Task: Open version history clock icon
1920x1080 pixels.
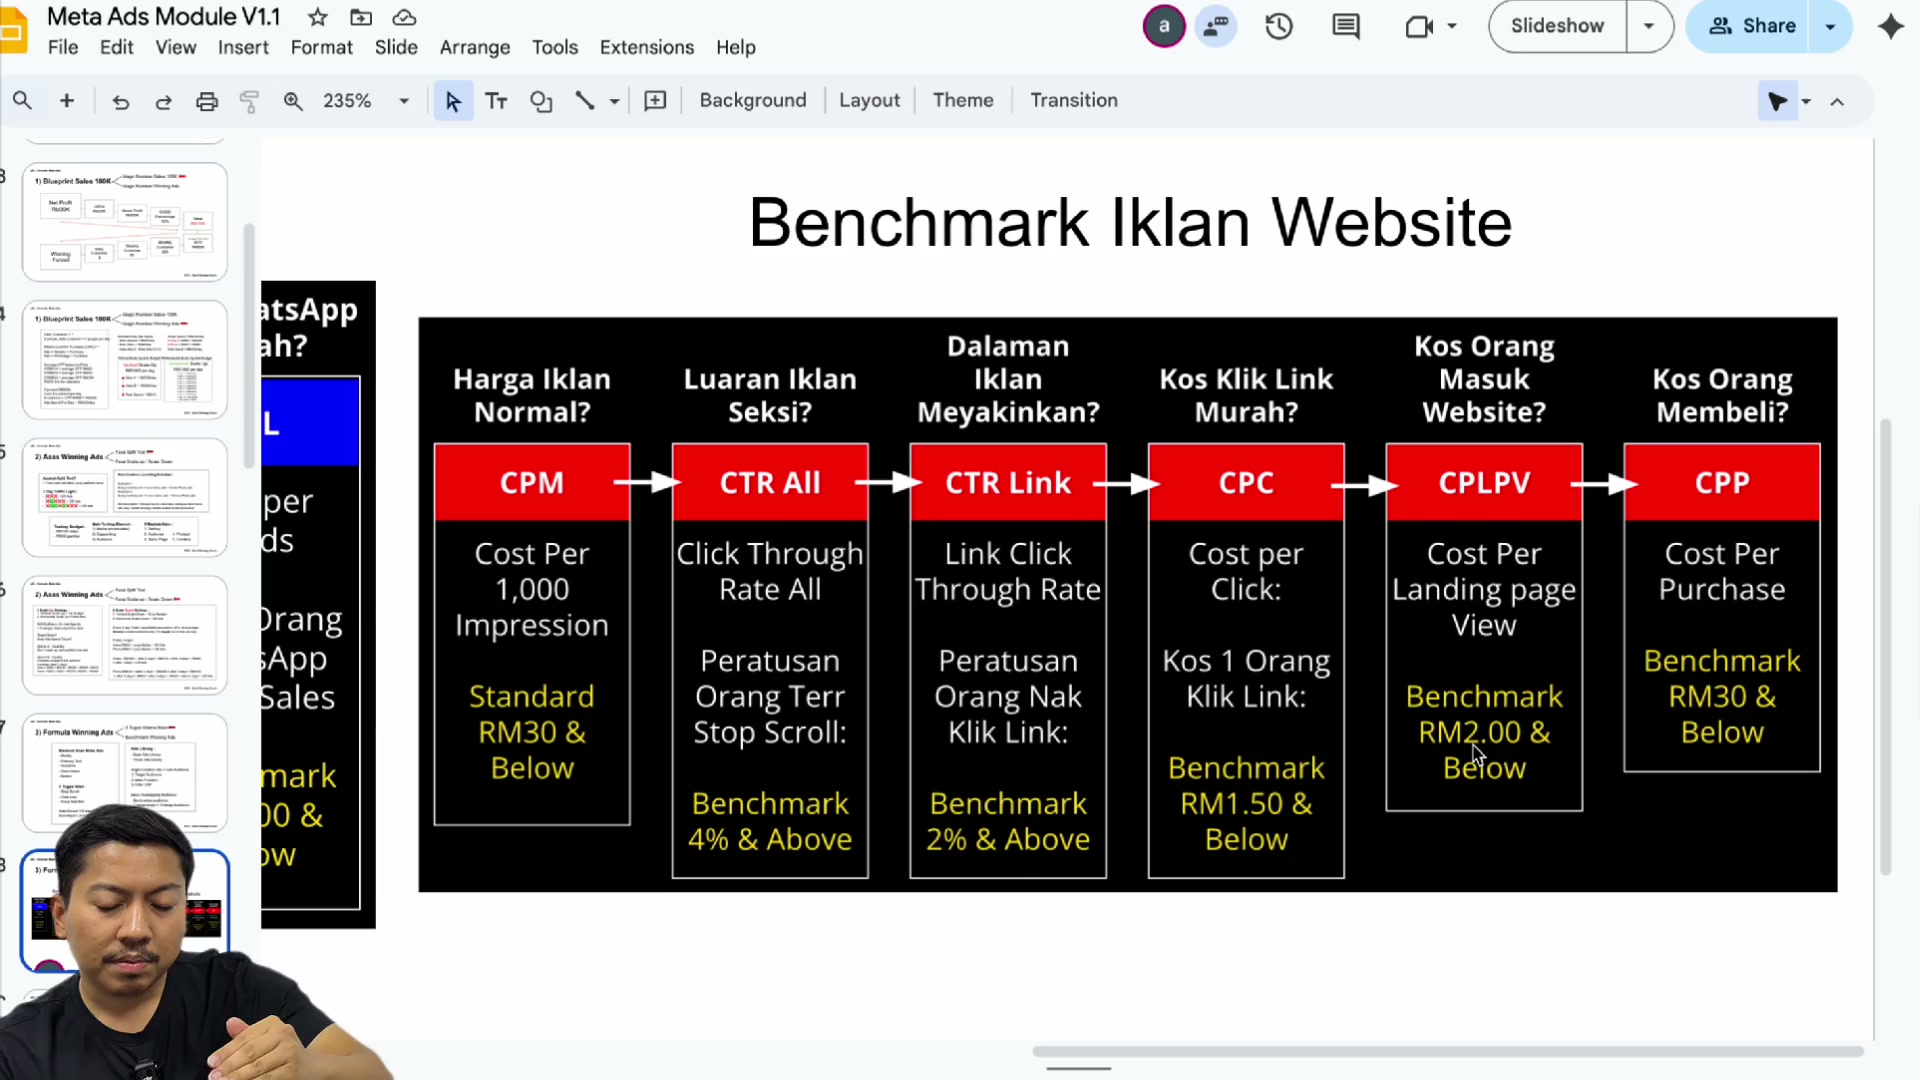Action: [x=1279, y=26]
